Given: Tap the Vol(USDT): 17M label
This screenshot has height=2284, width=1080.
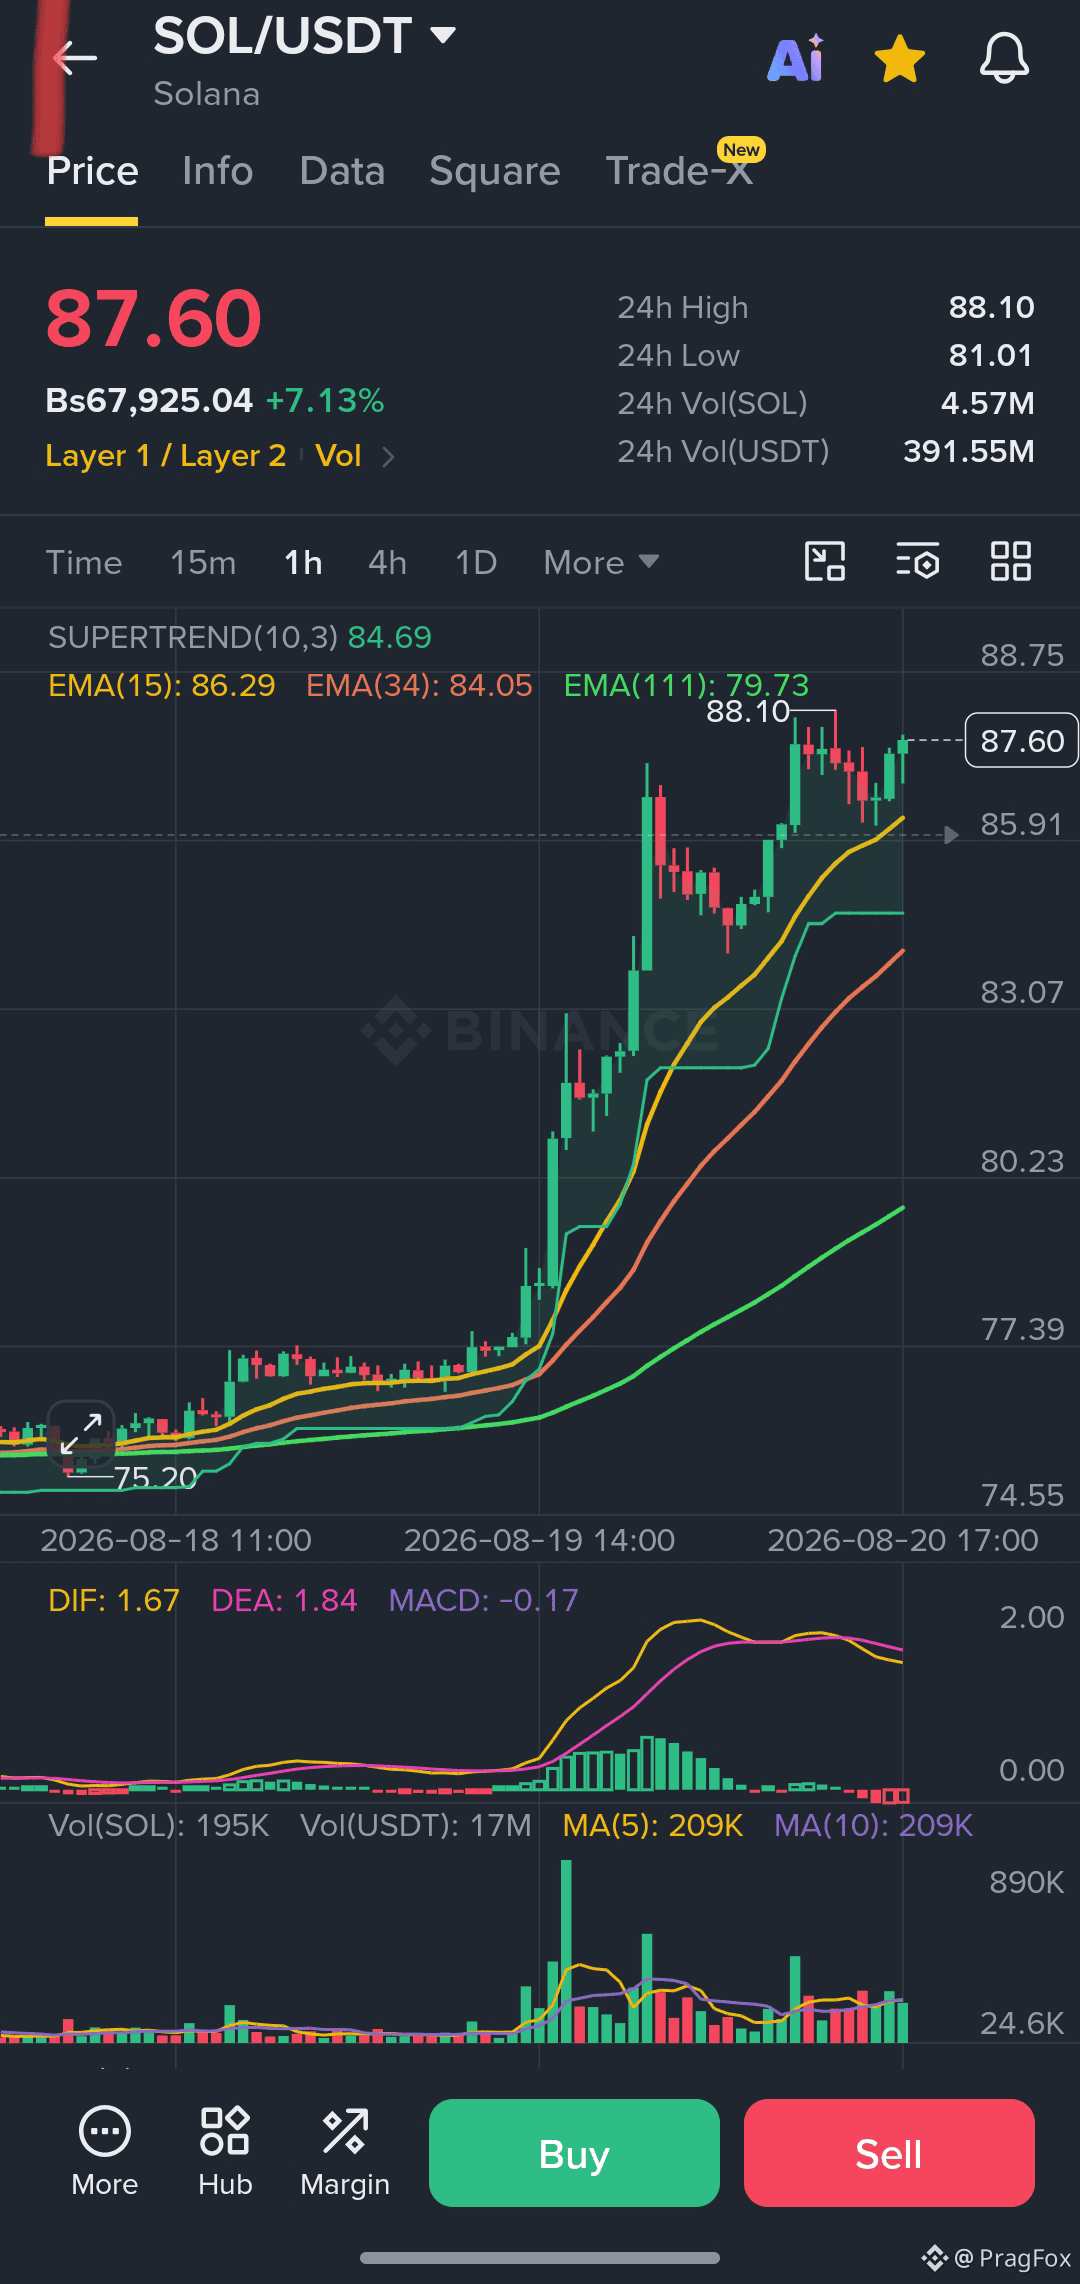Looking at the screenshot, I should (416, 1825).
